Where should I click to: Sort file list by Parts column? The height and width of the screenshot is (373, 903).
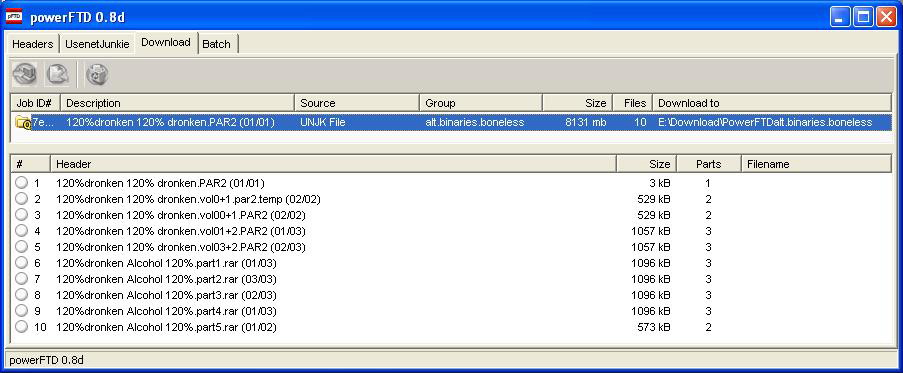pyautogui.click(x=708, y=164)
